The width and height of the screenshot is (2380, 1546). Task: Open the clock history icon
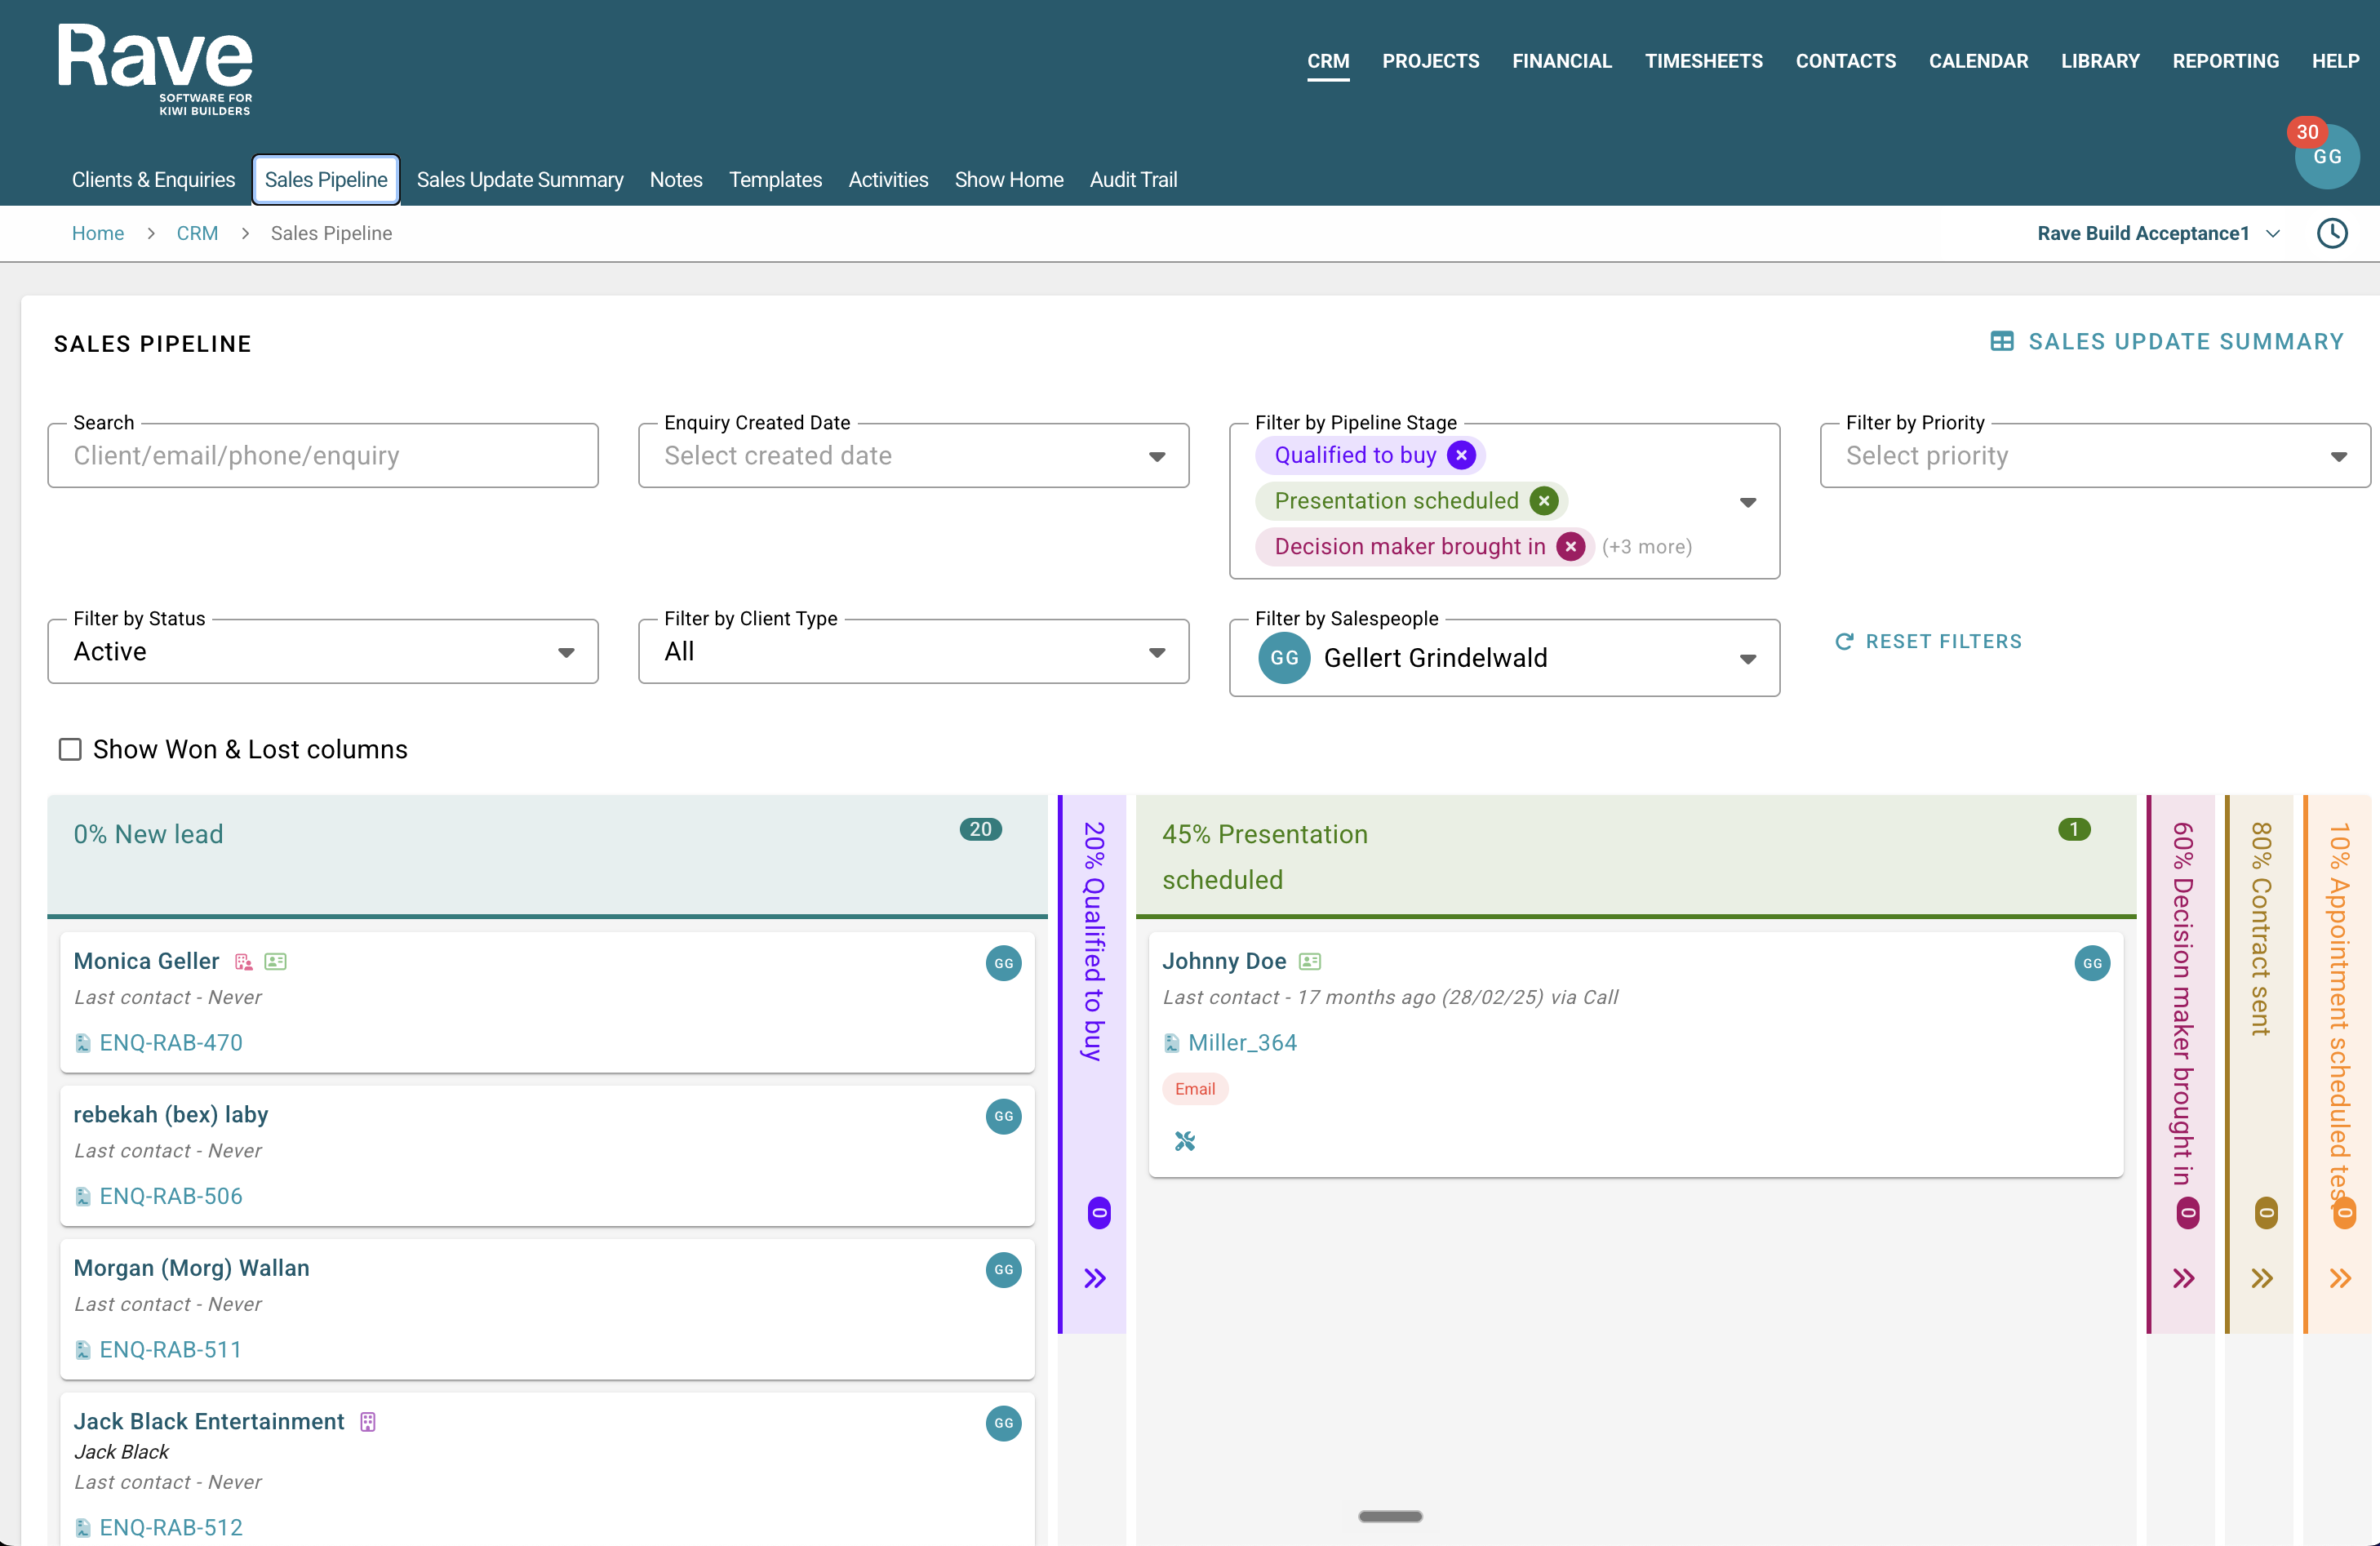tap(2331, 233)
